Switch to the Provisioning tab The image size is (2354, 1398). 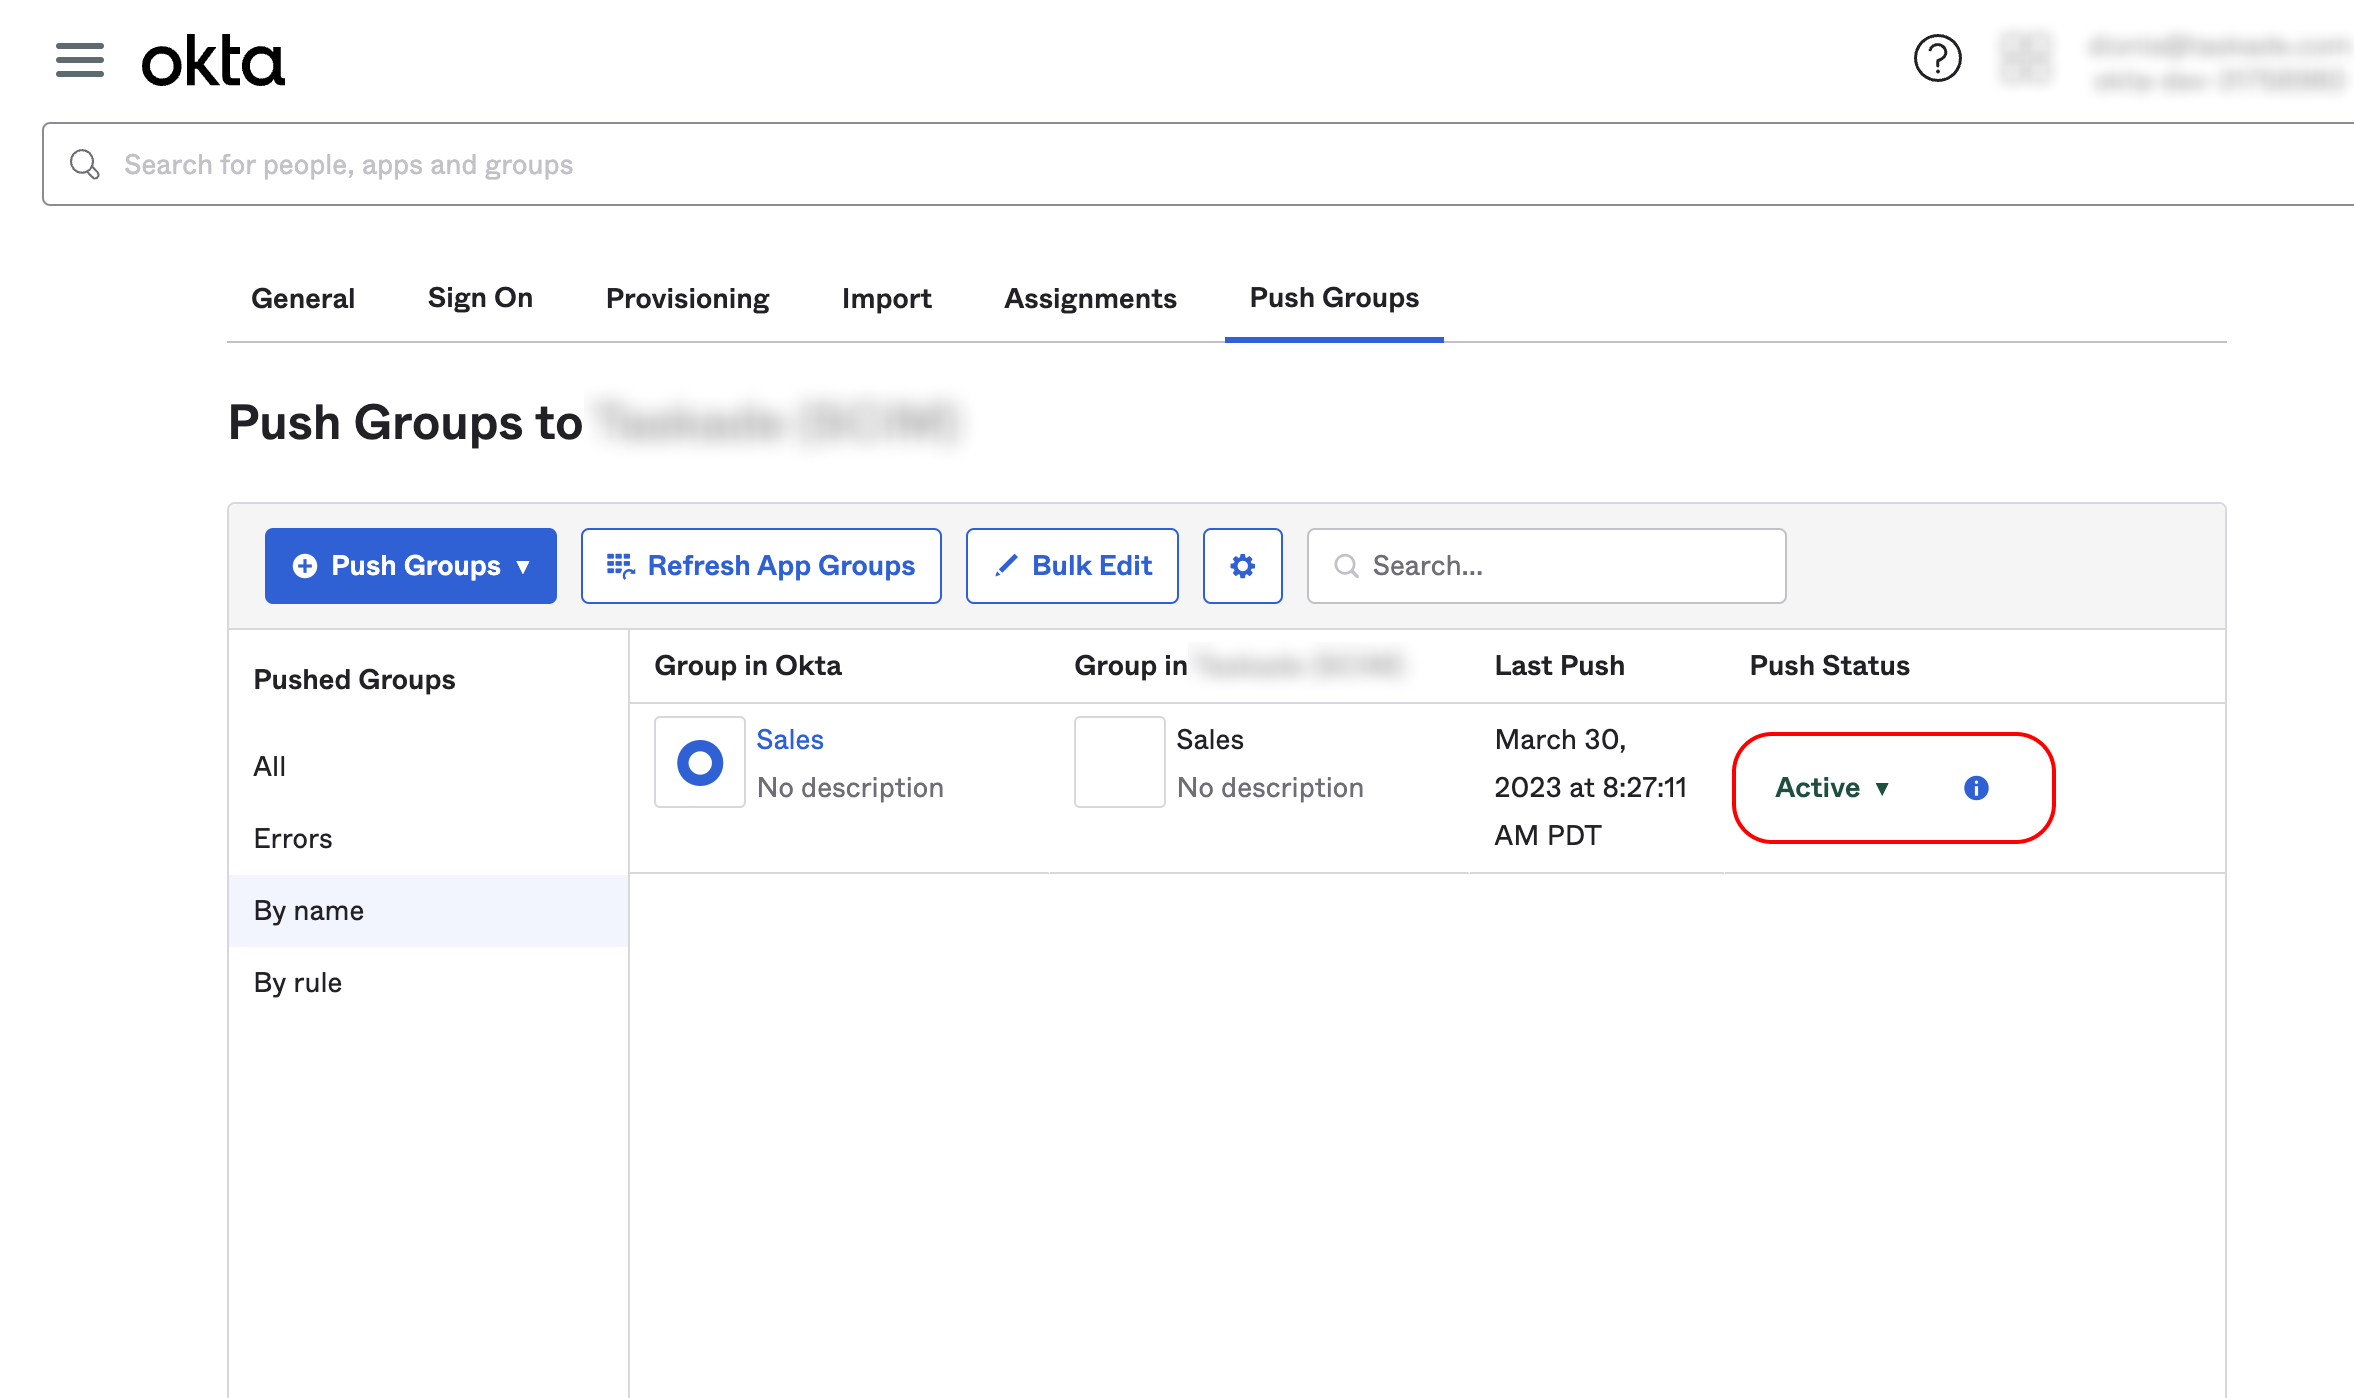point(687,298)
